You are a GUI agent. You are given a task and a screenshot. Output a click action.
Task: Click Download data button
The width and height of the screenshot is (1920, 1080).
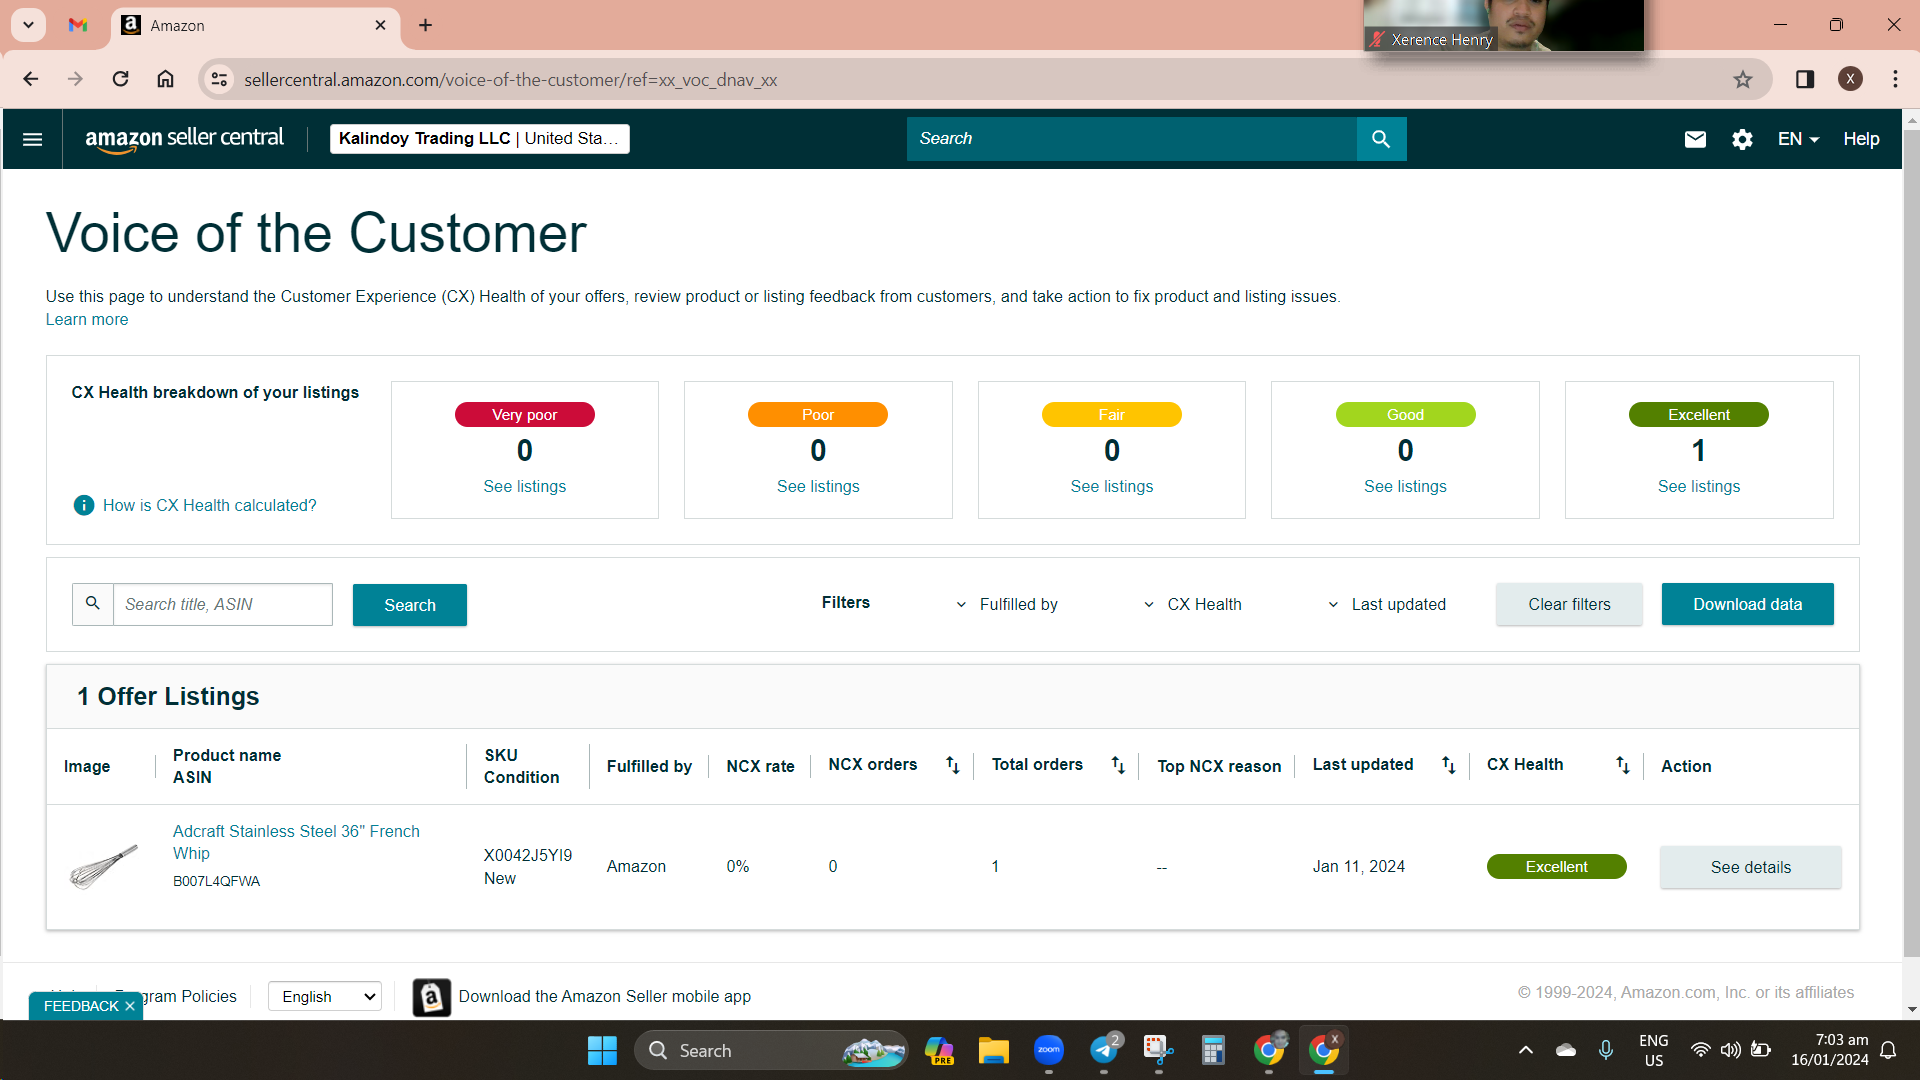click(1747, 604)
